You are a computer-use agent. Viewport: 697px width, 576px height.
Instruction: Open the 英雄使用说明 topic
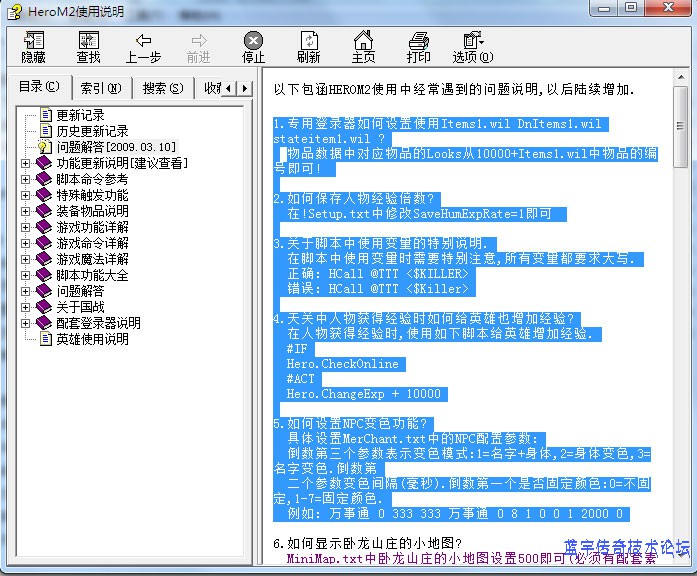[x=92, y=339]
